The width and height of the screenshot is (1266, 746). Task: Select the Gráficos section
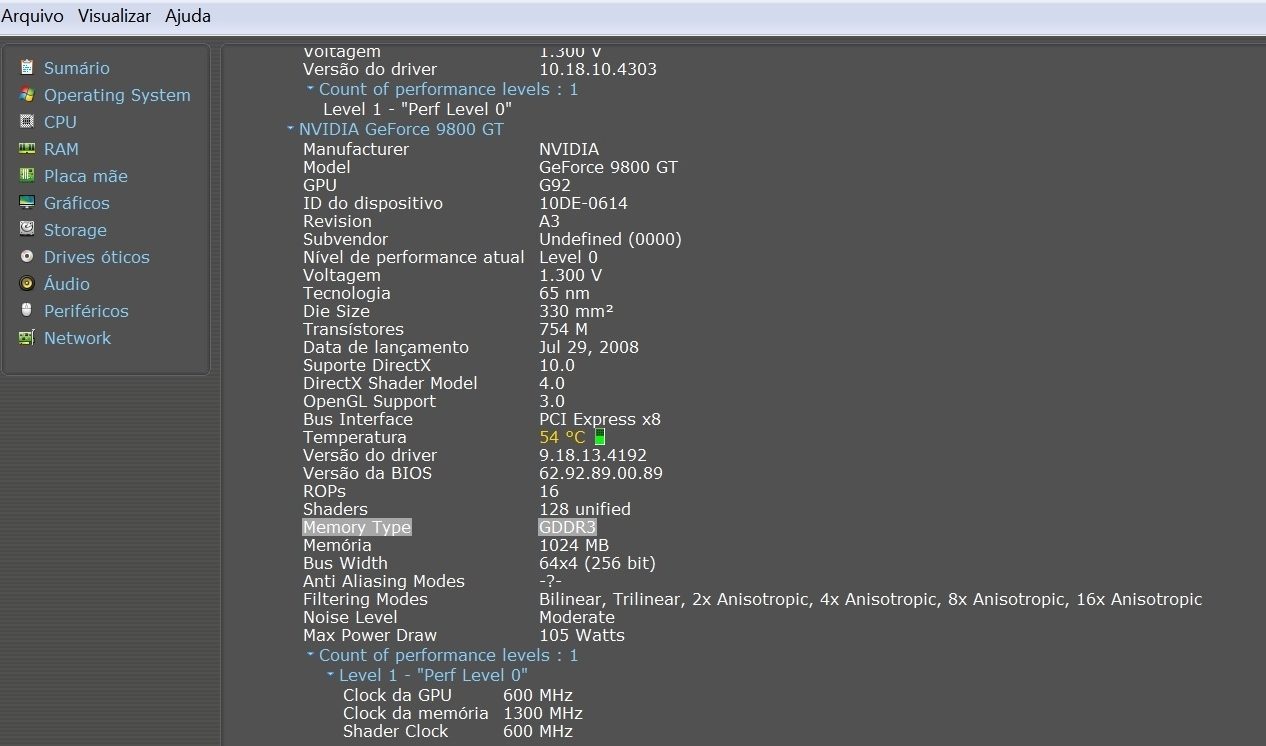pos(77,203)
